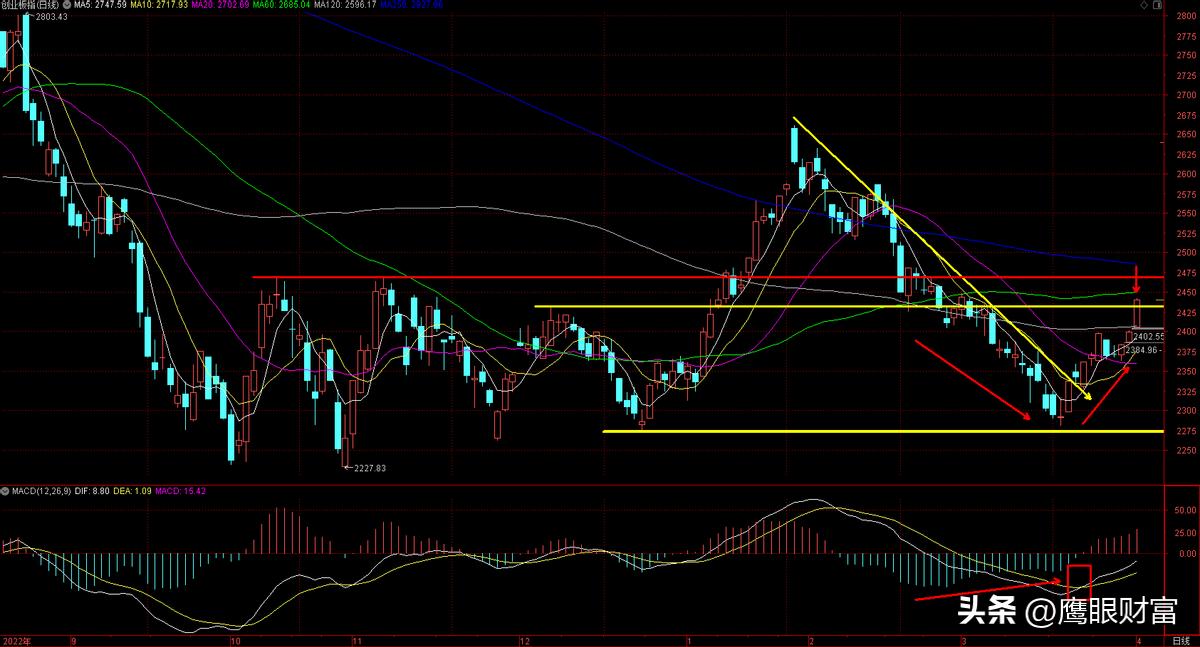This screenshot has width=1200, height=647.
Task: Click 2450 on the price axis
Action: point(1186,292)
